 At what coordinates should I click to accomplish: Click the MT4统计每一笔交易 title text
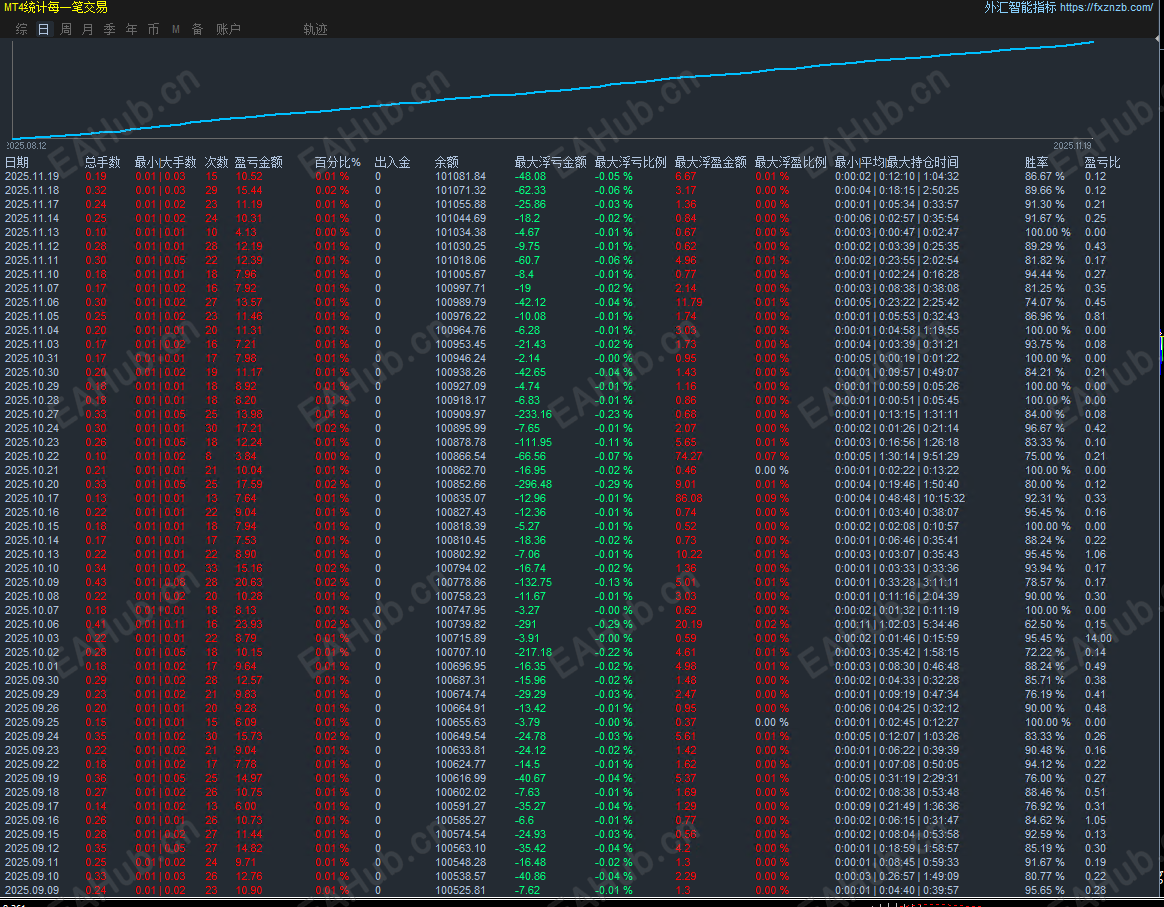click(x=56, y=7)
